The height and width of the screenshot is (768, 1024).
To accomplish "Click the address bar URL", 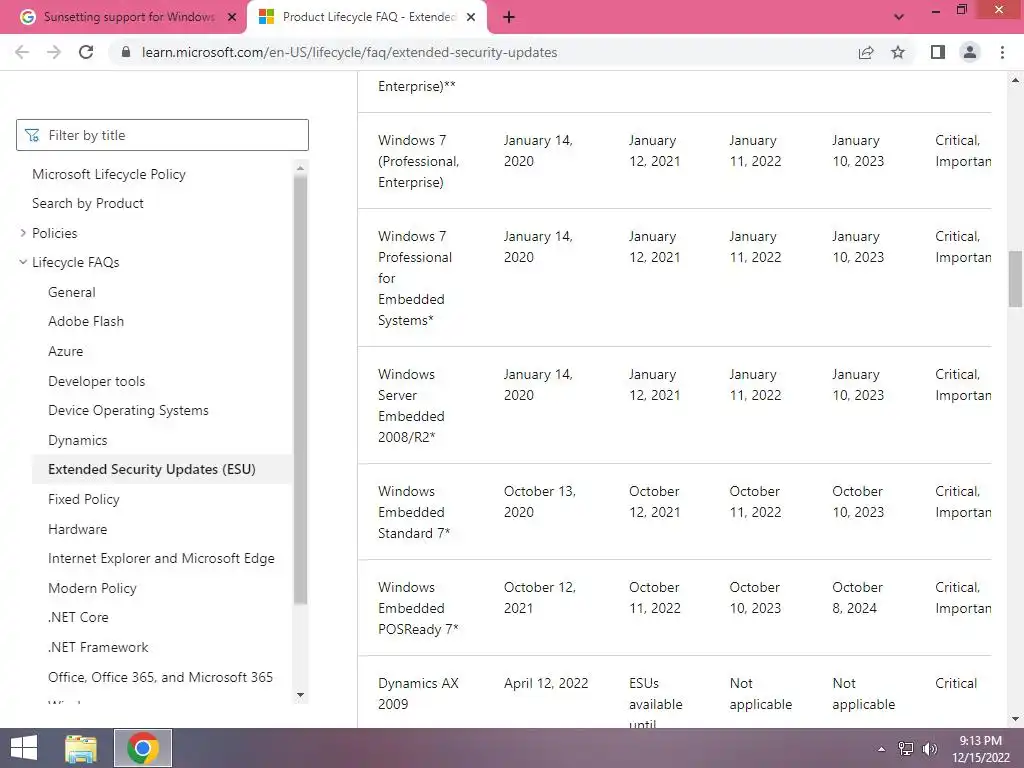I will tap(349, 52).
